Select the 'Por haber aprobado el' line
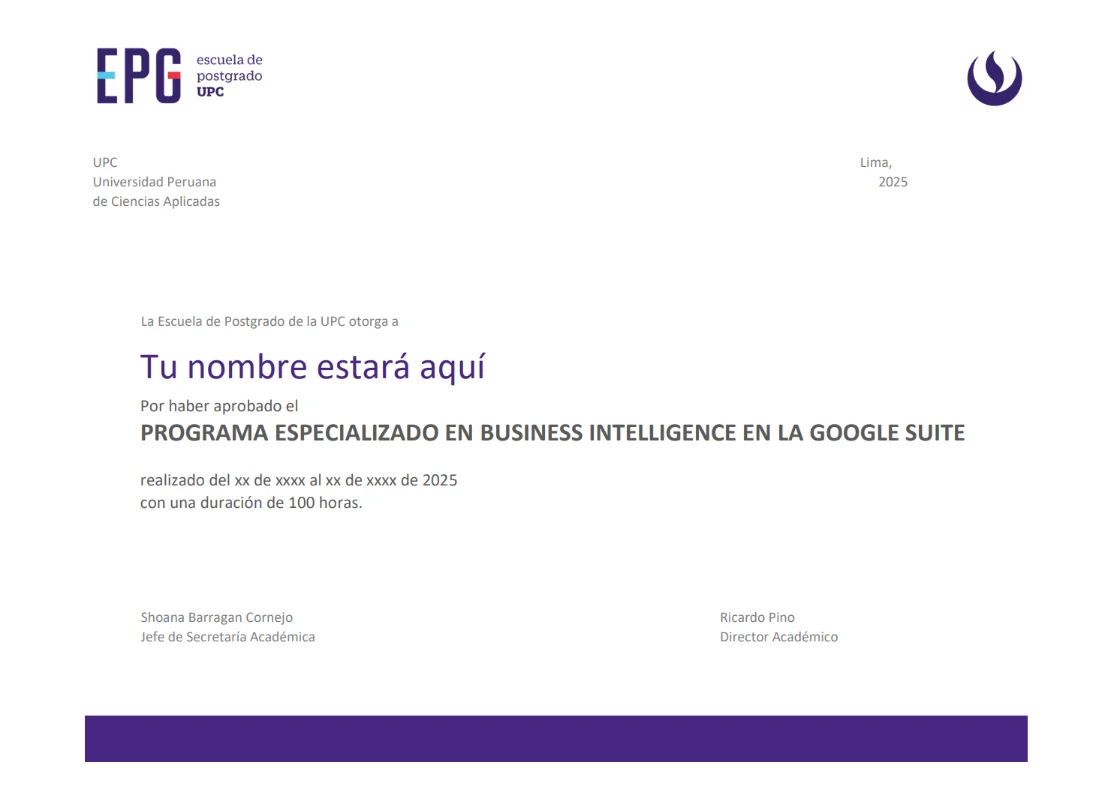The height and width of the screenshot is (787, 1120). 219,406
